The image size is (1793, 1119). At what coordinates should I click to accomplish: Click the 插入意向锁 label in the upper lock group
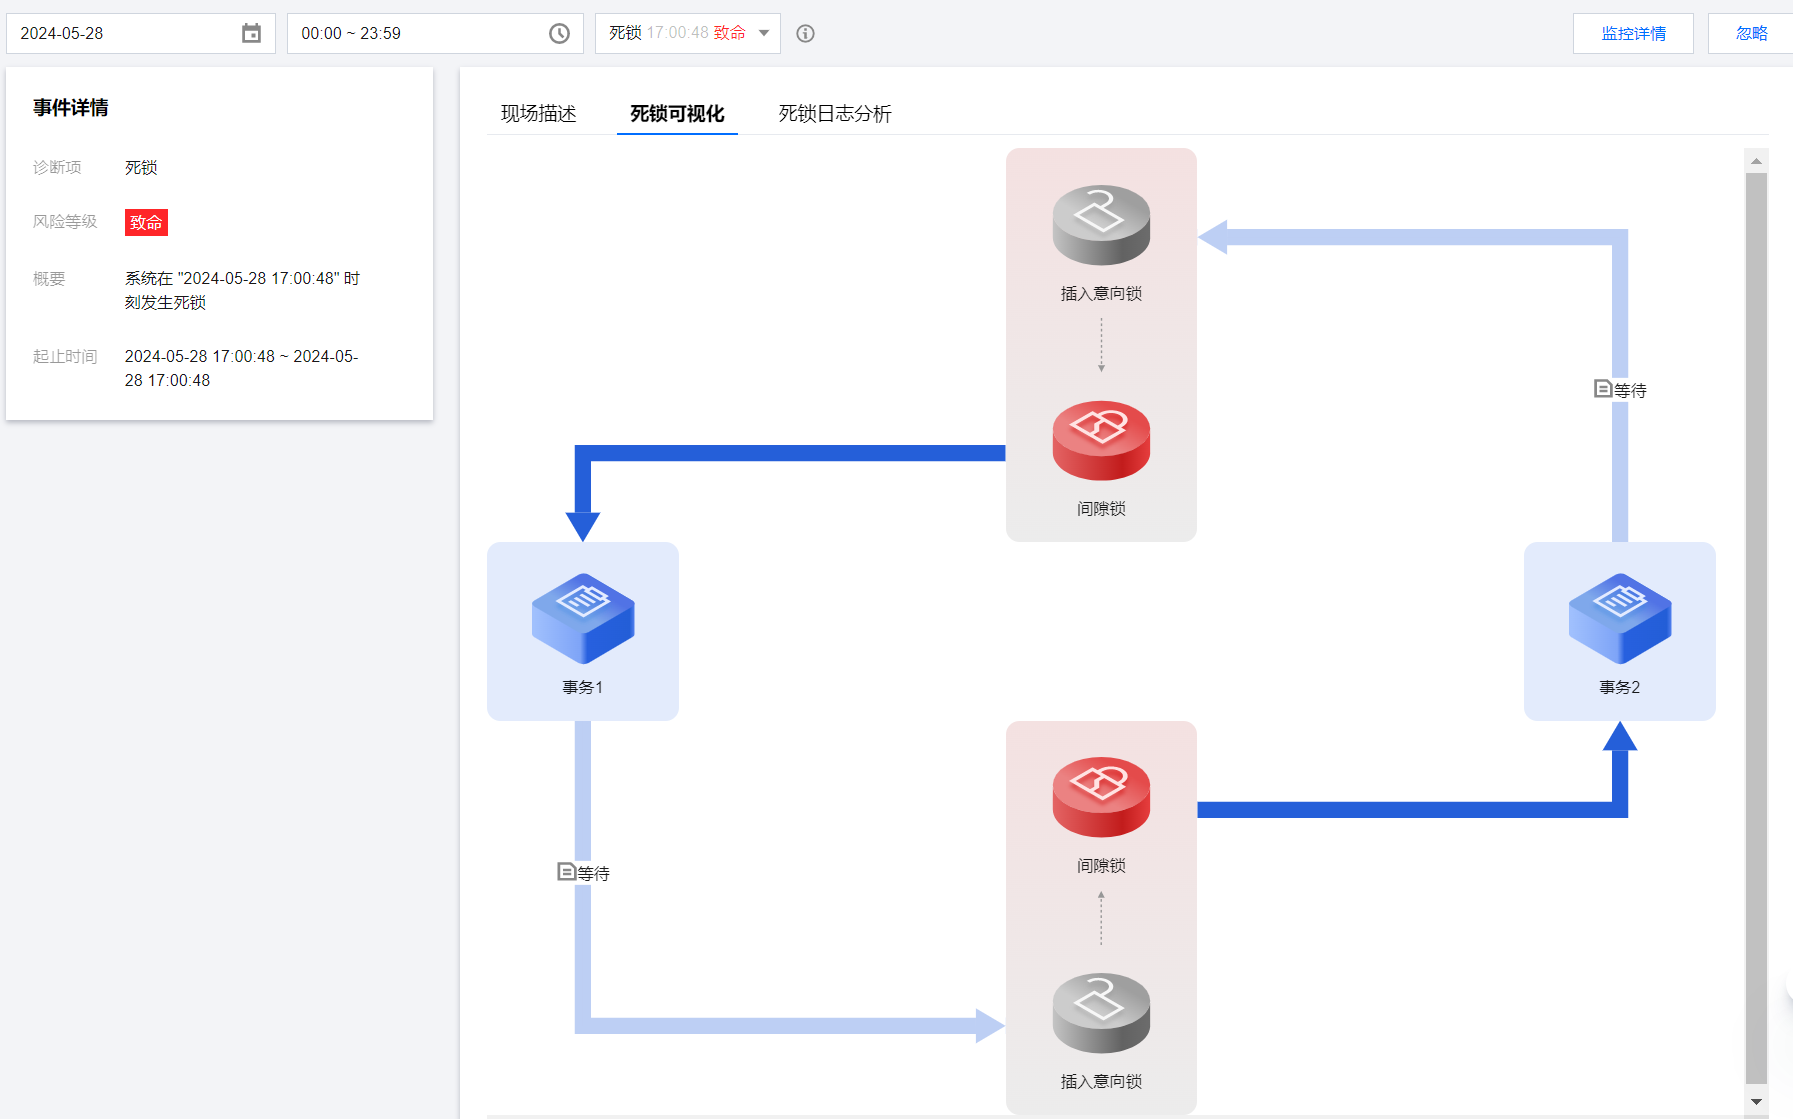(1101, 293)
